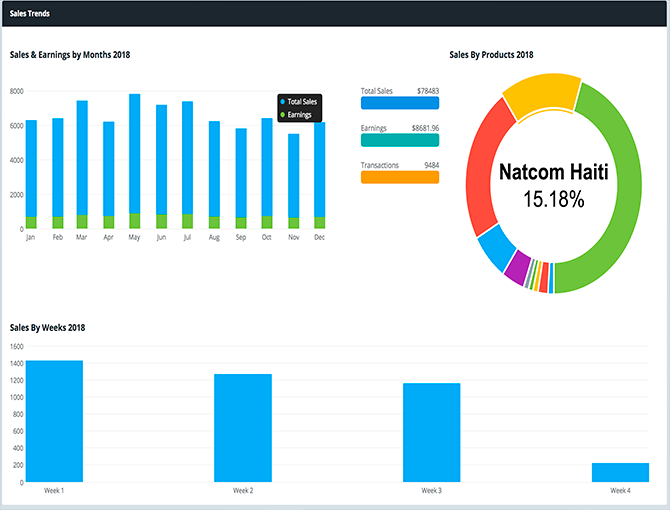Click the short Week 4 bar
Image resolution: width=670 pixels, height=510 pixels.
click(x=620, y=471)
